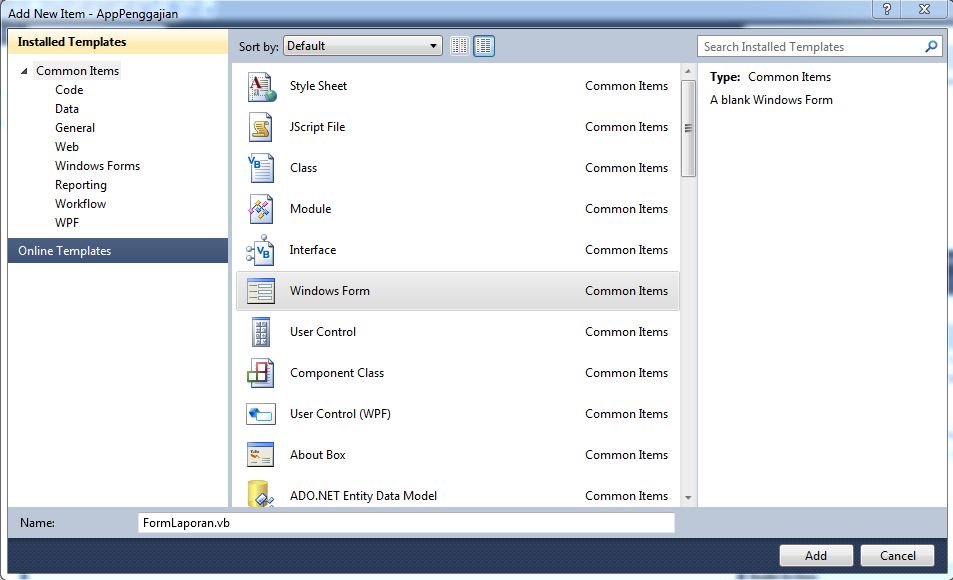Click Common Items label in Class row

pyautogui.click(x=627, y=168)
